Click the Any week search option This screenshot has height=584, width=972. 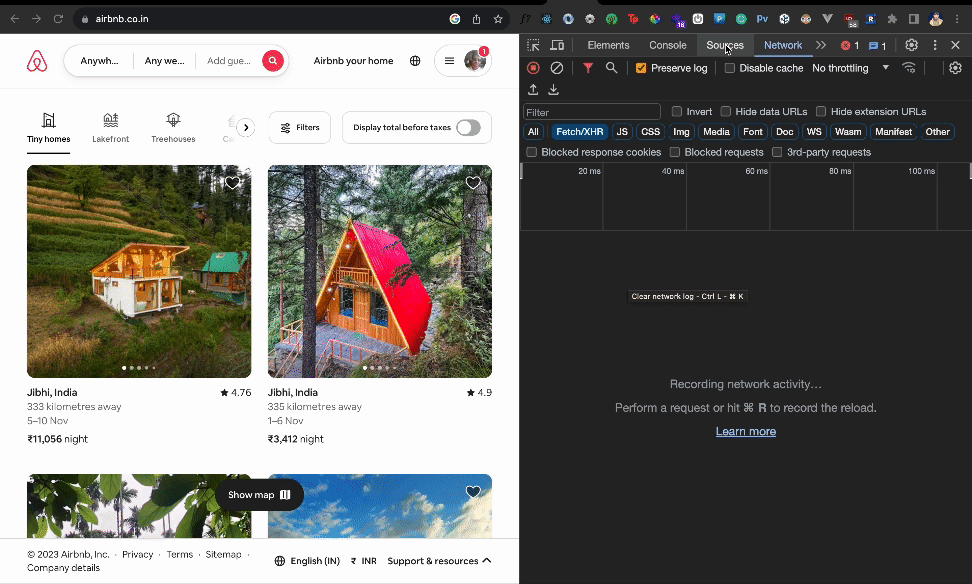164,61
